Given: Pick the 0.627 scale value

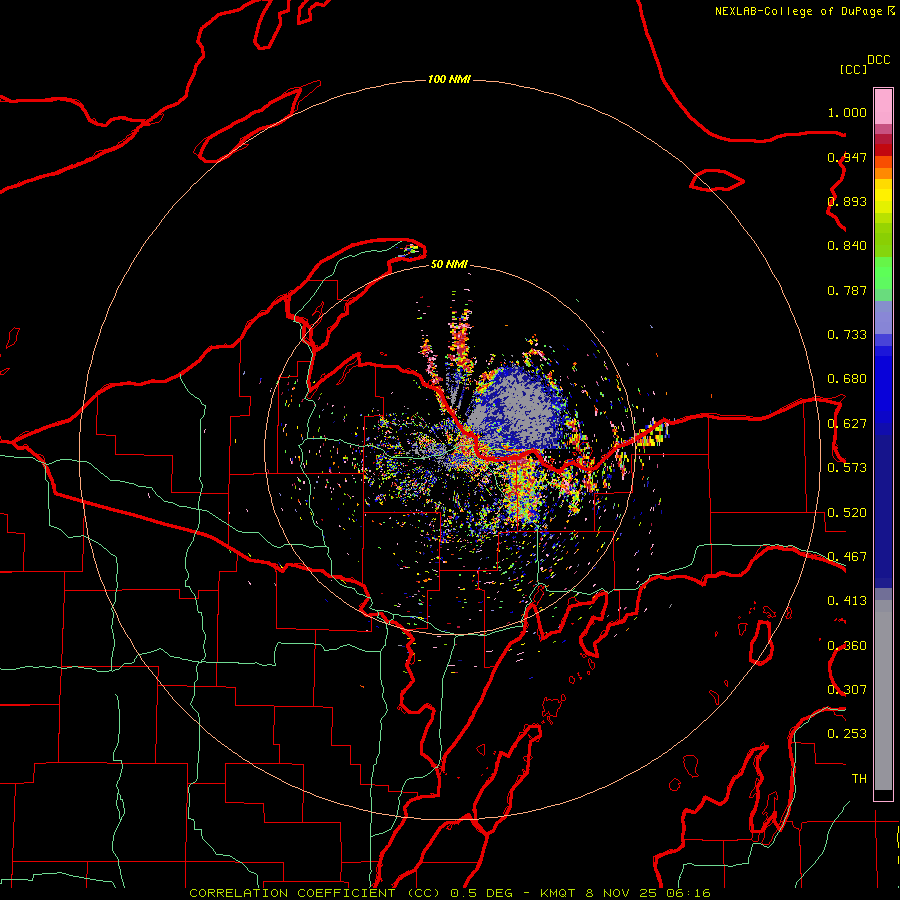Looking at the screenshot, I should (847, 424).
